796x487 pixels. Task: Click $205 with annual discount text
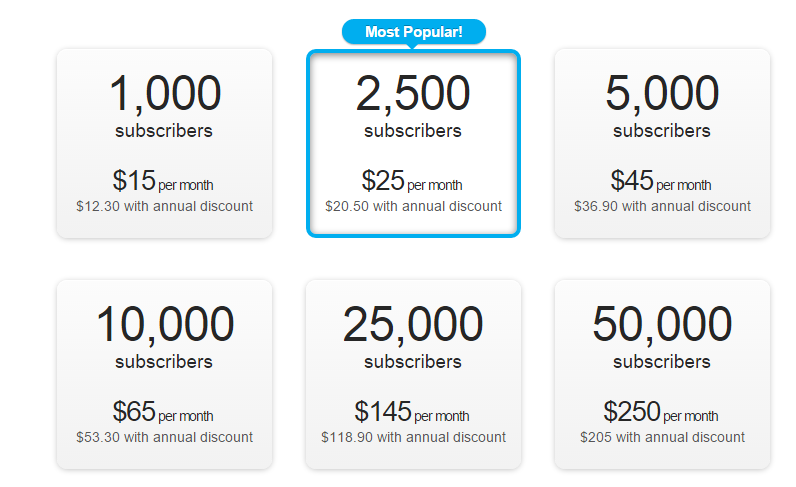point(662,437)
